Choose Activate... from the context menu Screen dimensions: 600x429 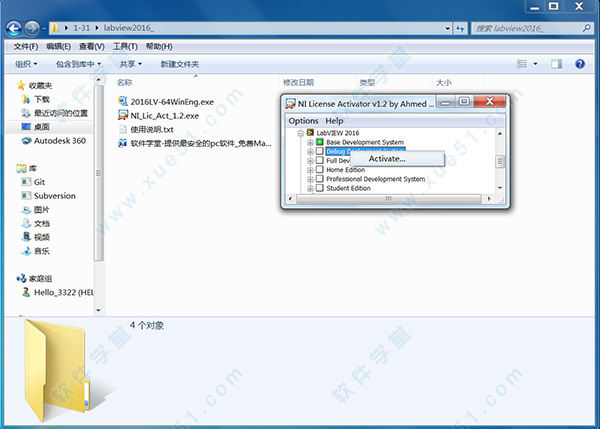point(397,159)
